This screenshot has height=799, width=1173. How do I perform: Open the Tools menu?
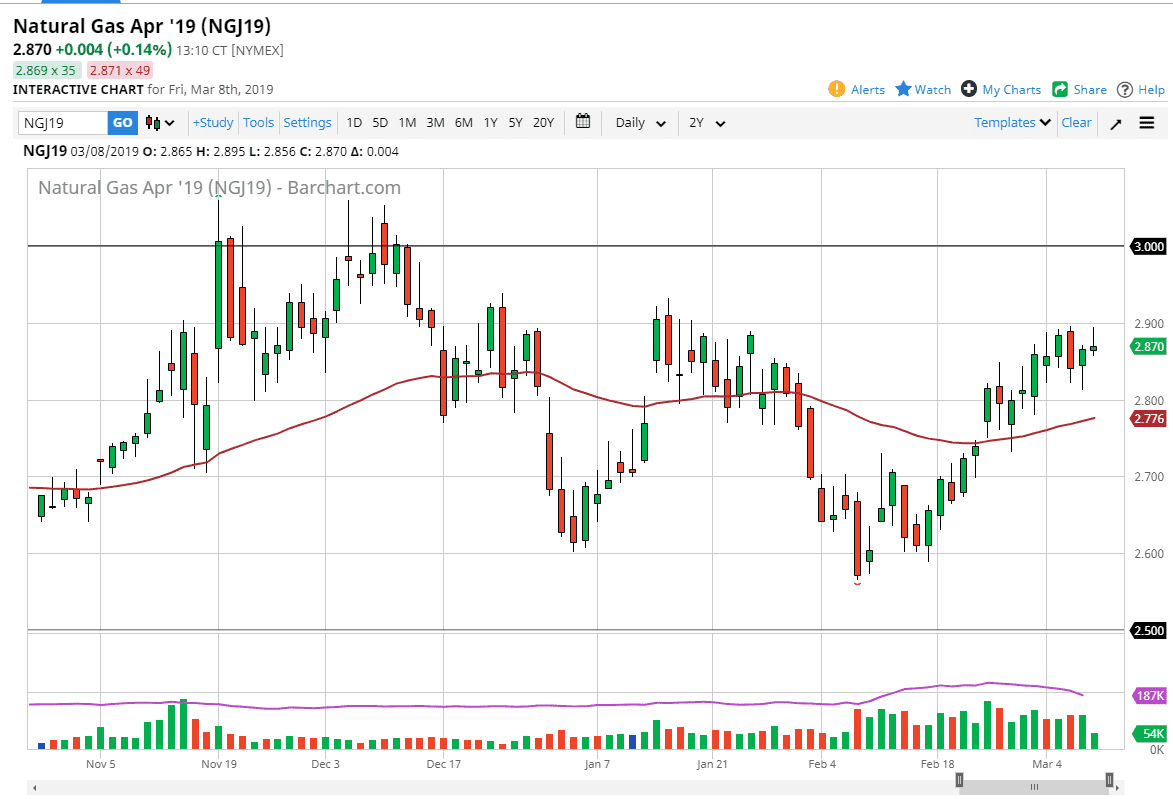258,123
